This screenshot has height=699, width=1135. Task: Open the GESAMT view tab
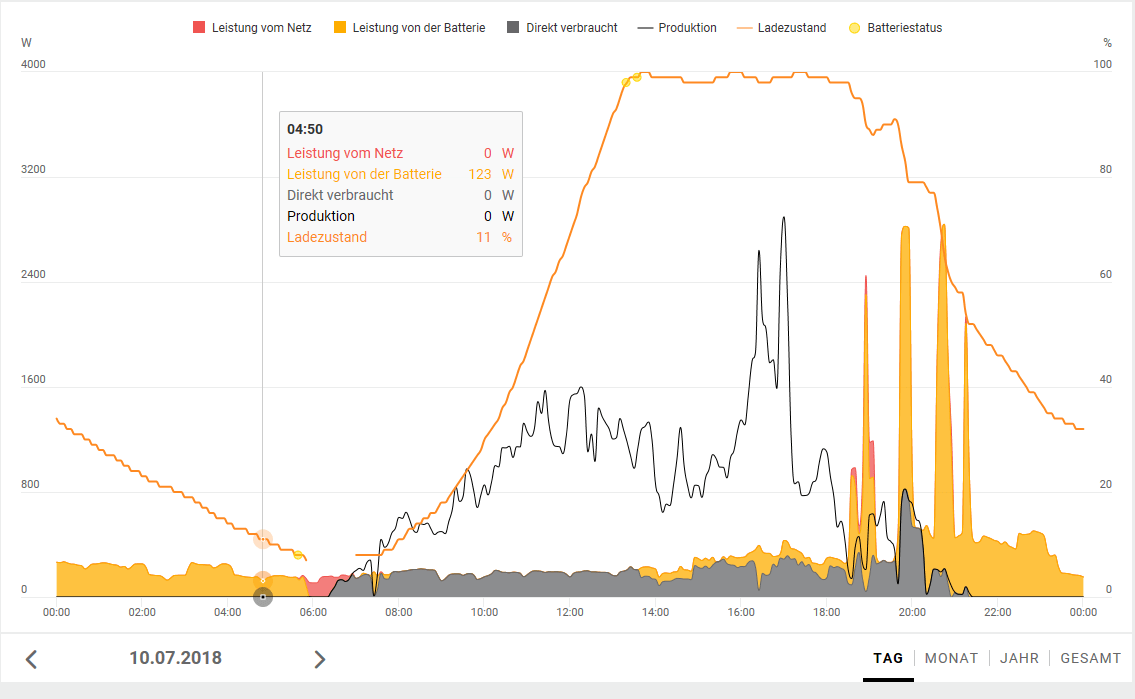(1090, 658)
